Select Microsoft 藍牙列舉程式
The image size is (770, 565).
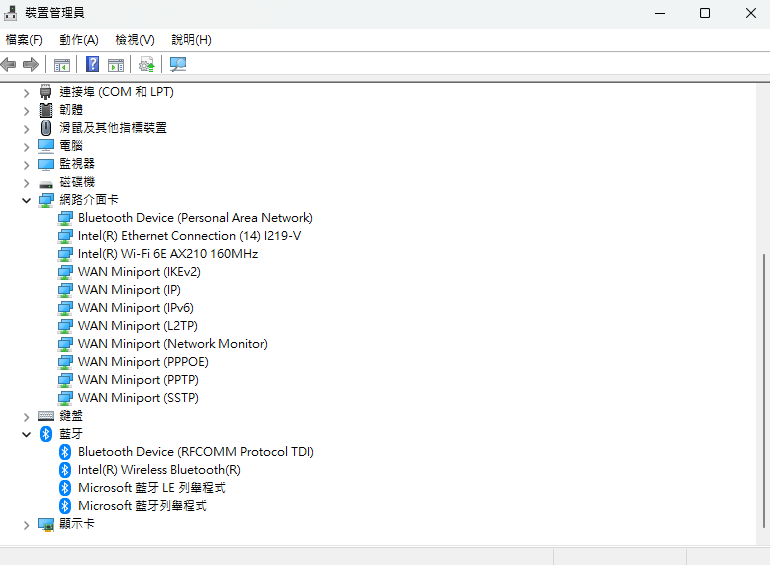click(142, 506)
